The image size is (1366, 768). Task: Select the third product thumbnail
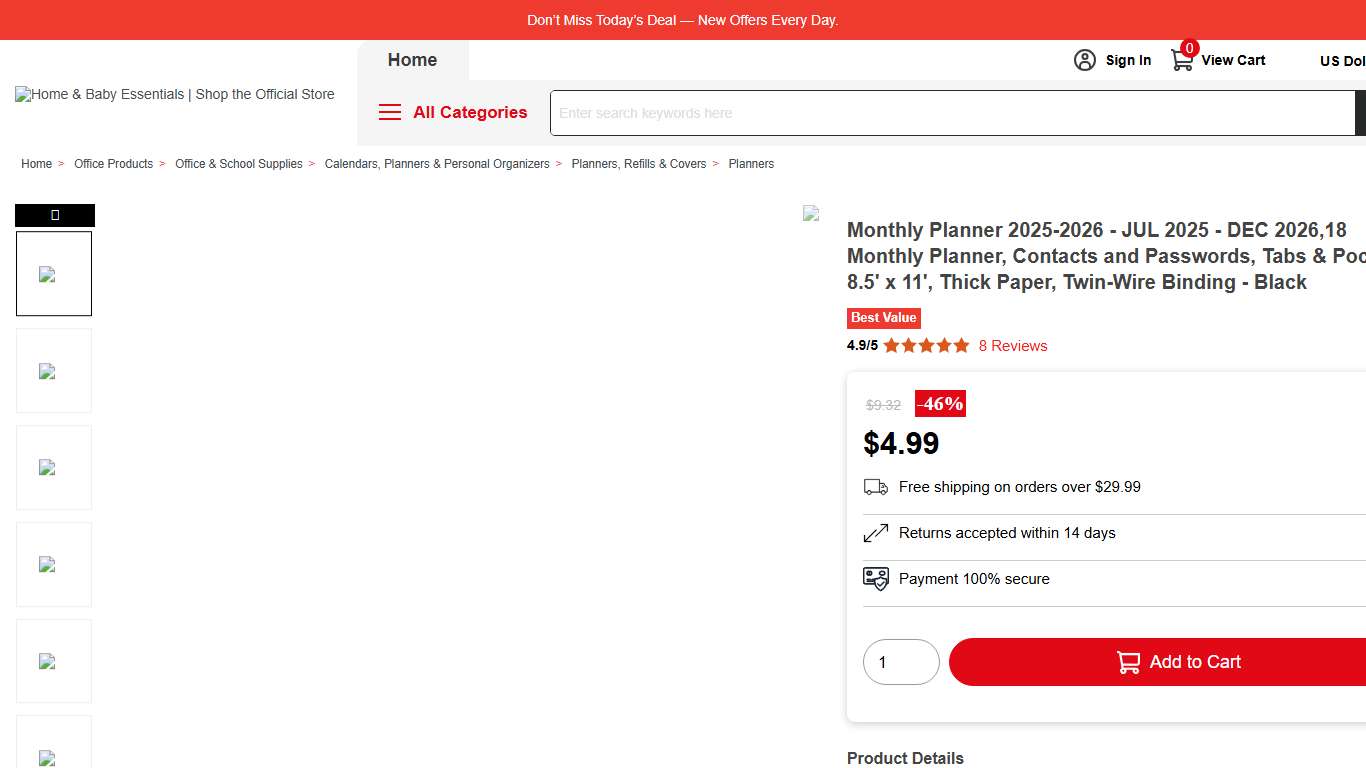(54, 468)
